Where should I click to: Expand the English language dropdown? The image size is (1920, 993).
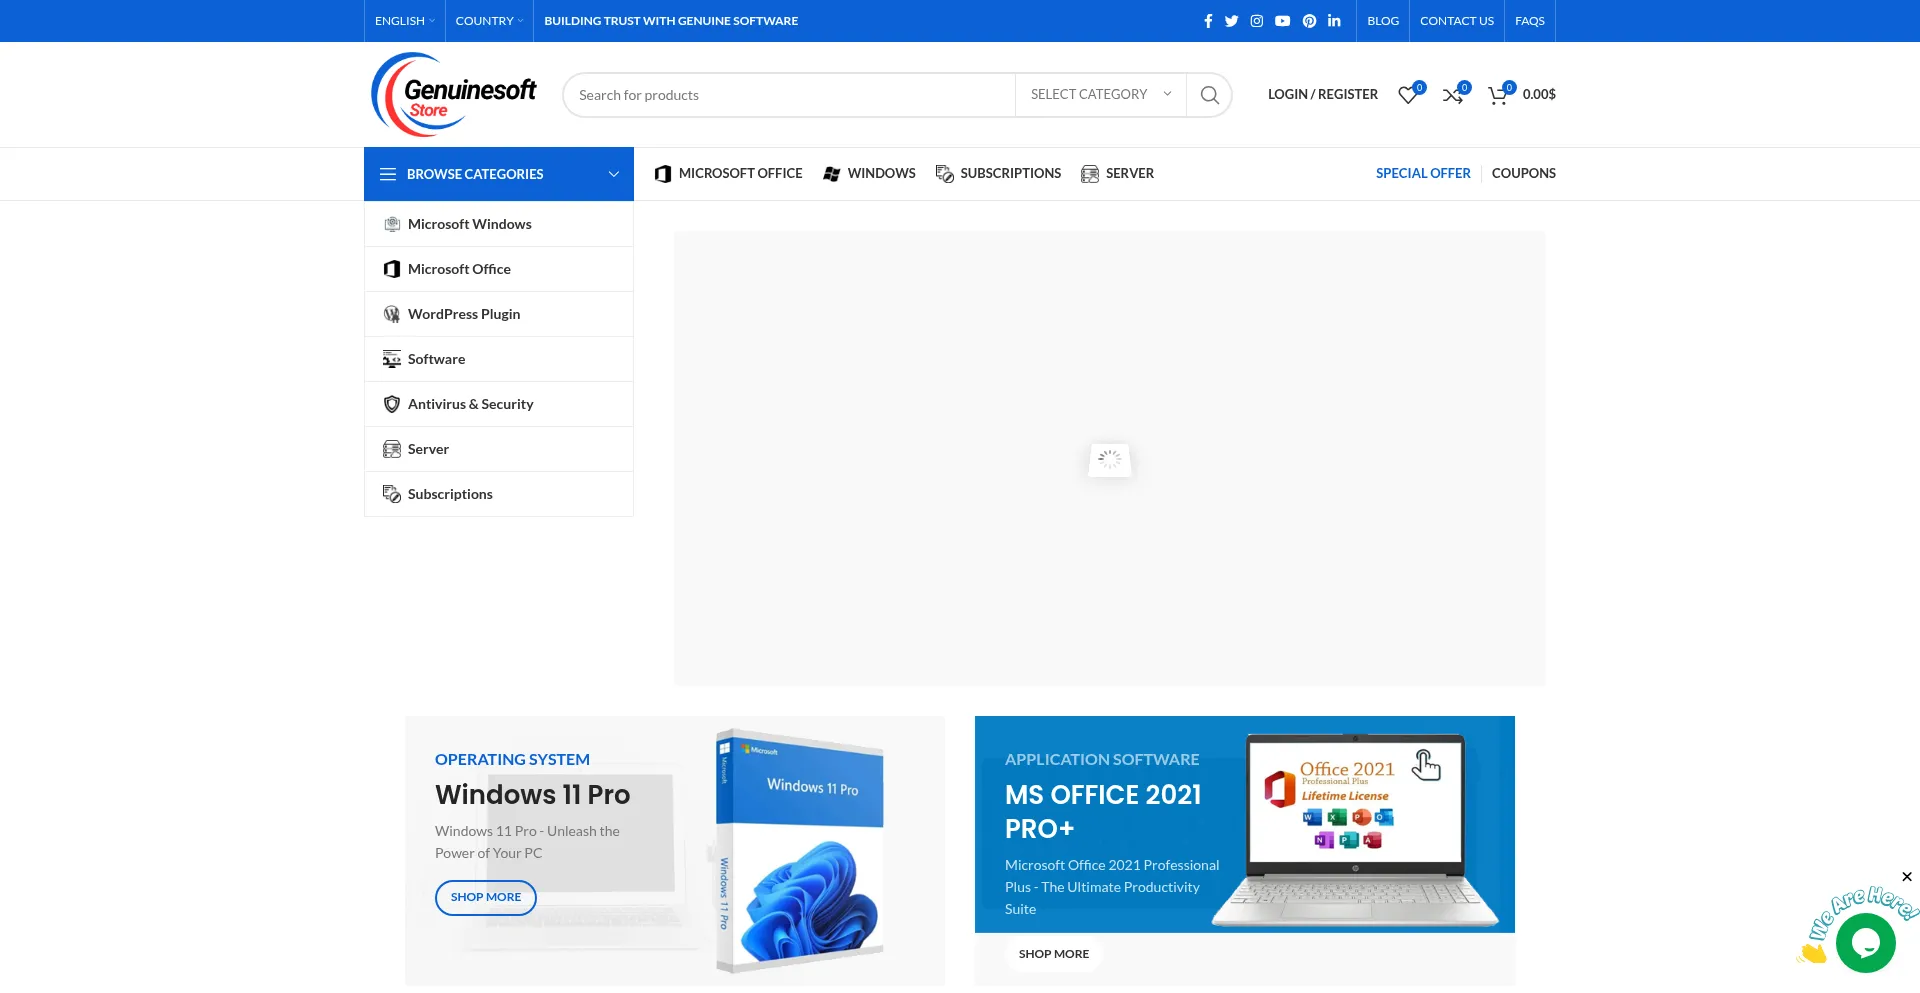coord(404,21)
